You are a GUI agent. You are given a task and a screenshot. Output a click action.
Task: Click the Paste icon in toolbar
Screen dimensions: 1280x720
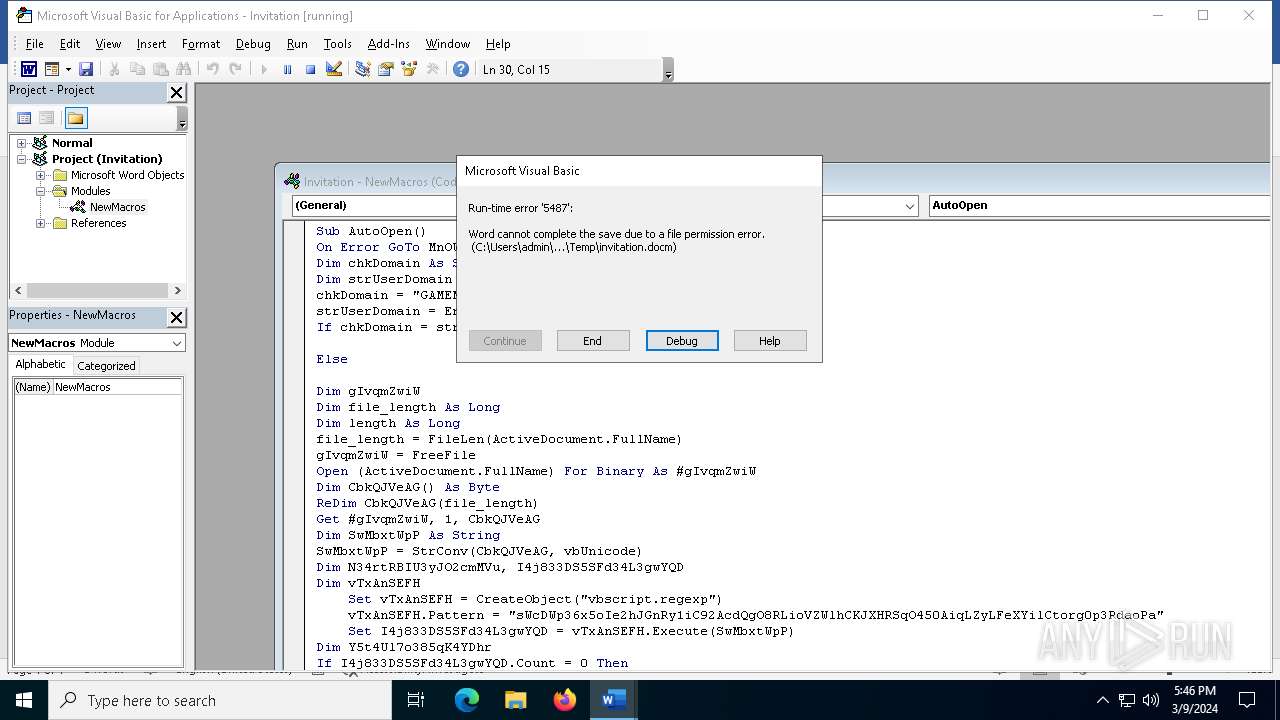pos(160,69)
